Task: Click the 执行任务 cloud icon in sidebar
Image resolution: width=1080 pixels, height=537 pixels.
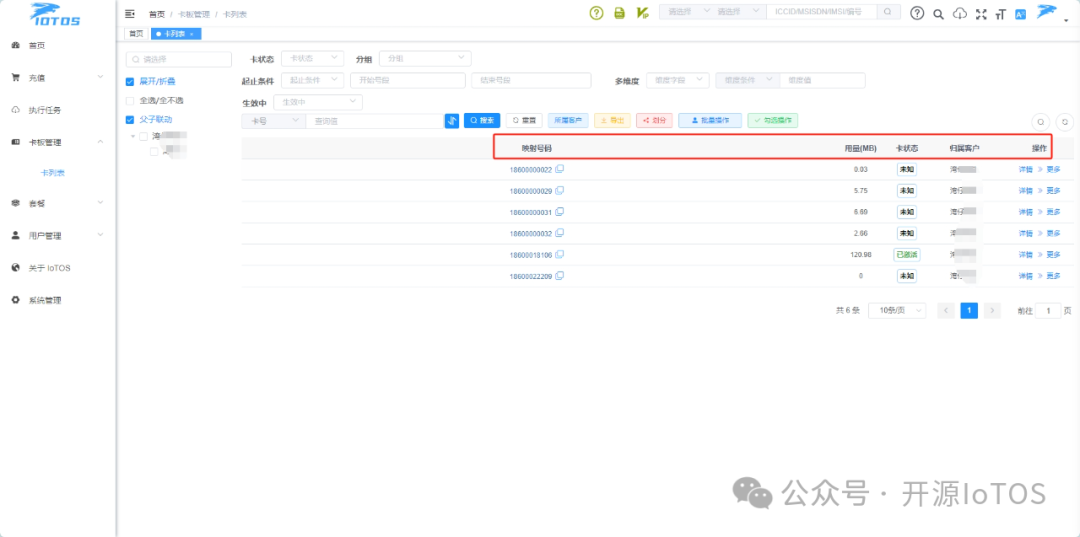Action: pyautogui.click(x=16, y=110)
